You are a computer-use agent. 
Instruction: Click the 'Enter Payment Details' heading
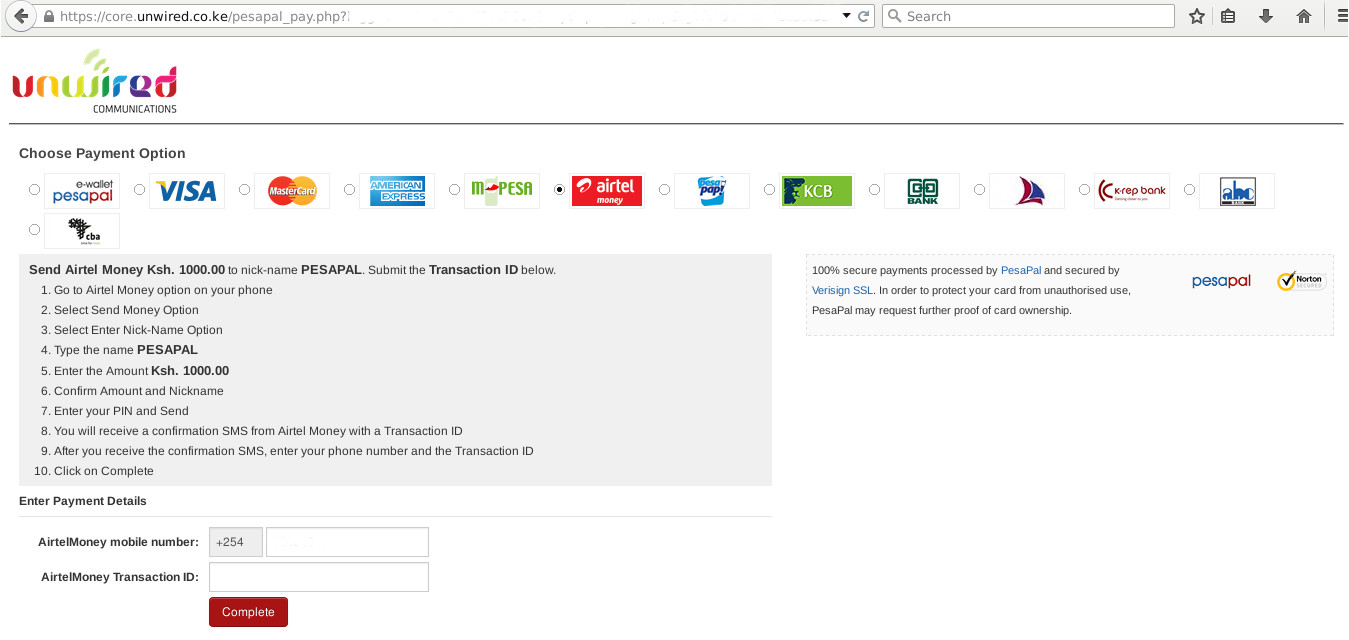tap(83, 501)
